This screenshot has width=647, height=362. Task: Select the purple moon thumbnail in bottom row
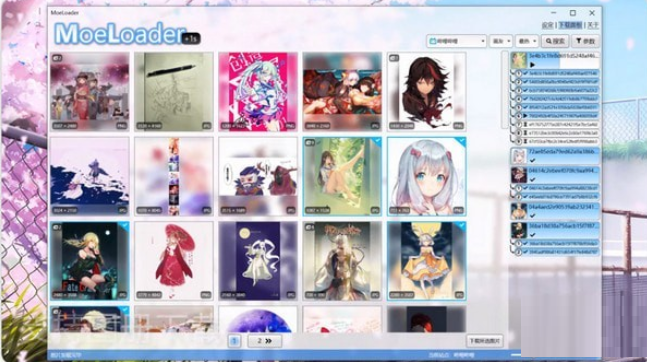258,319
